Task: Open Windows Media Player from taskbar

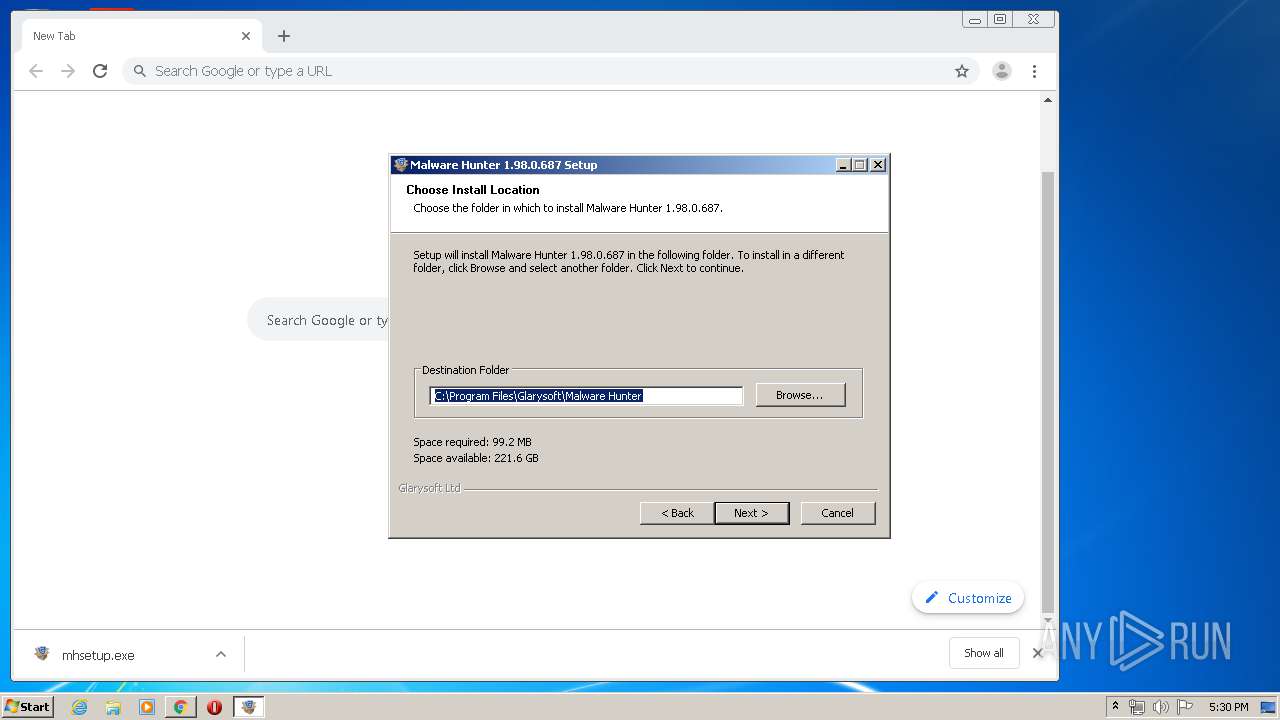Action: (x=147, y=707)
